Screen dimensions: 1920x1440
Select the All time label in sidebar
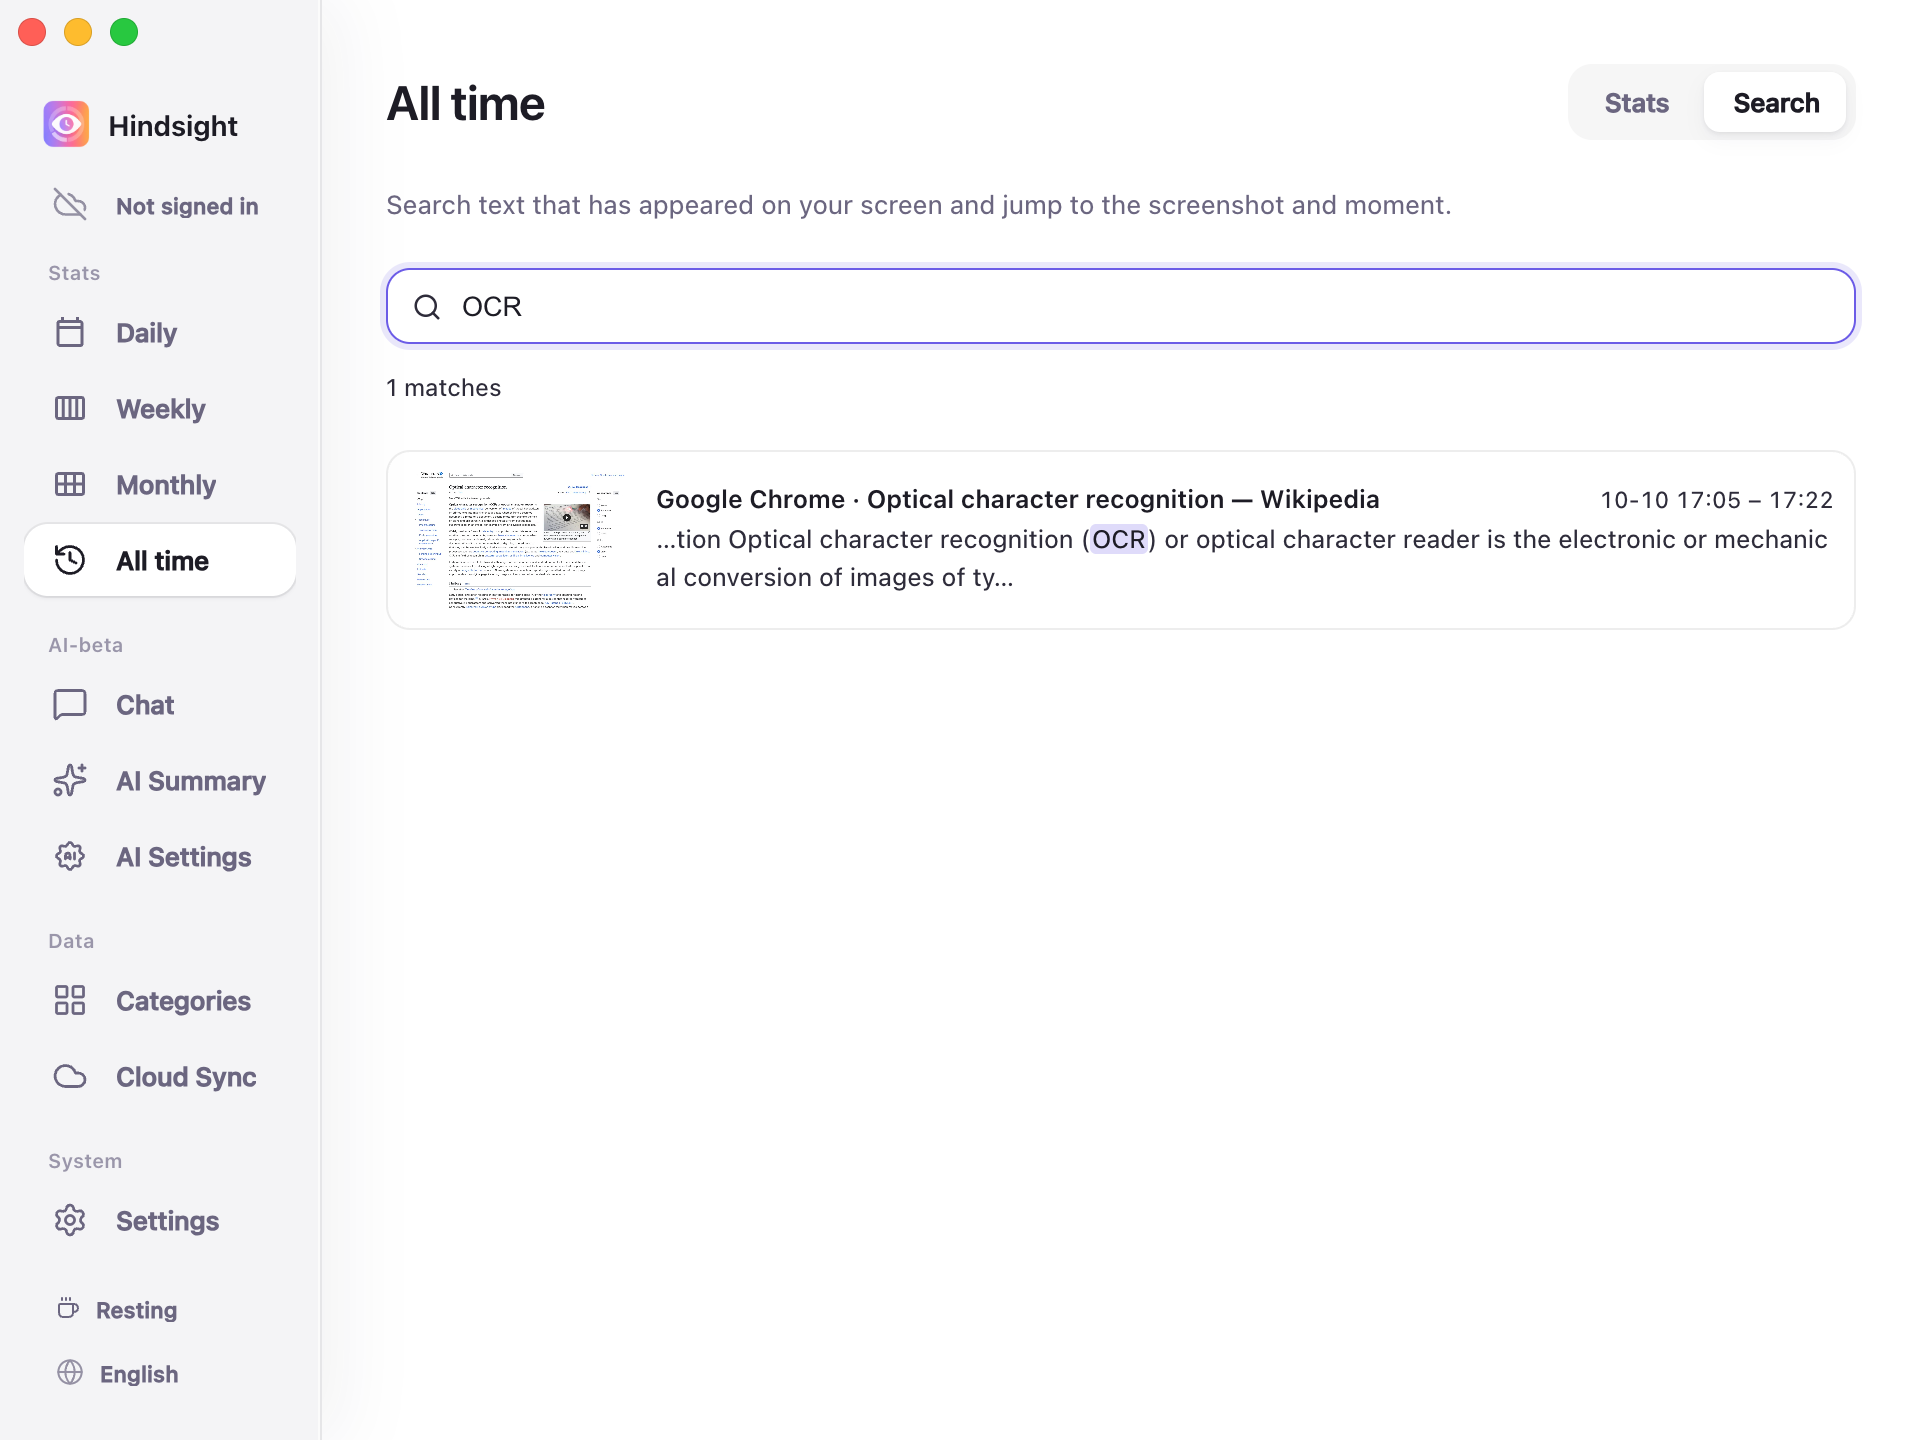(x=162, y=561)
